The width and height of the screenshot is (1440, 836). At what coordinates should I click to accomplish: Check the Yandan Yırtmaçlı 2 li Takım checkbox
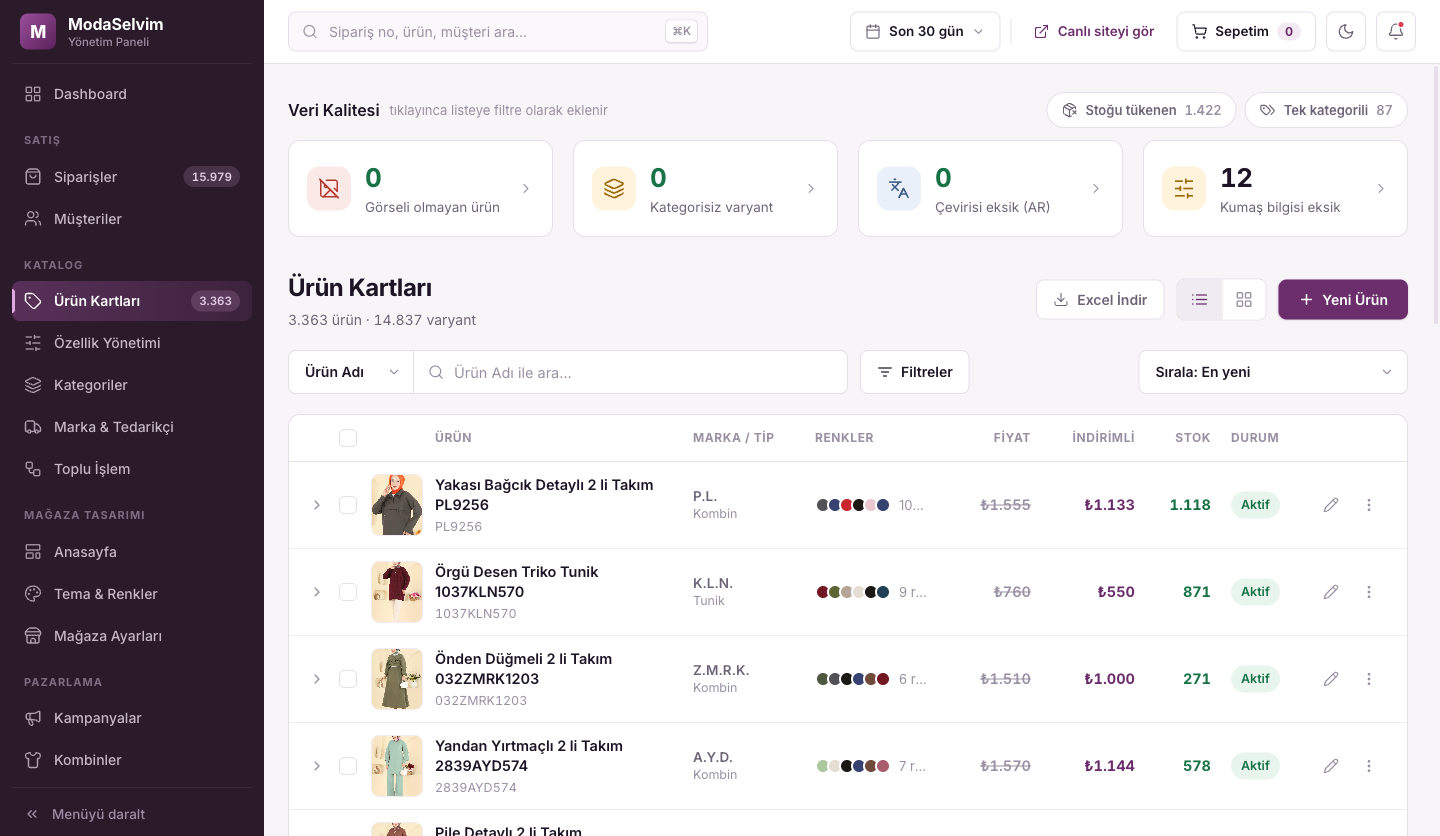[348, 766]
